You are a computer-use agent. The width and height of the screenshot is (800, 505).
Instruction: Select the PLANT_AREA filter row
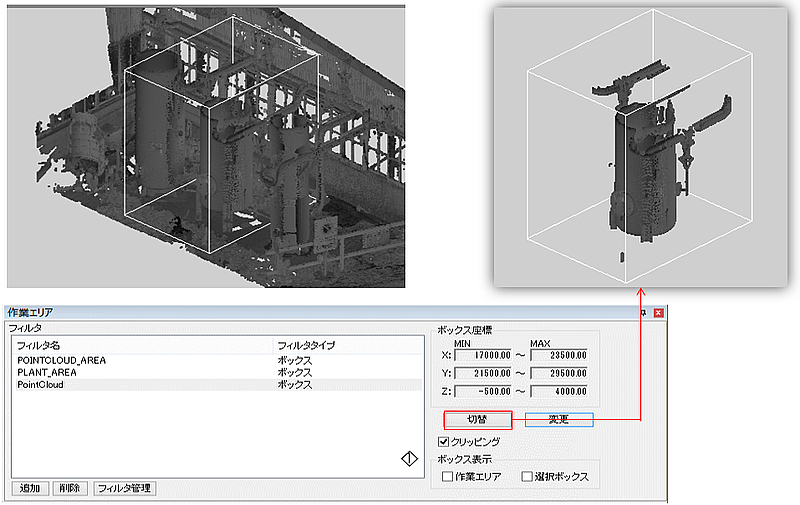tap(218, 373)
